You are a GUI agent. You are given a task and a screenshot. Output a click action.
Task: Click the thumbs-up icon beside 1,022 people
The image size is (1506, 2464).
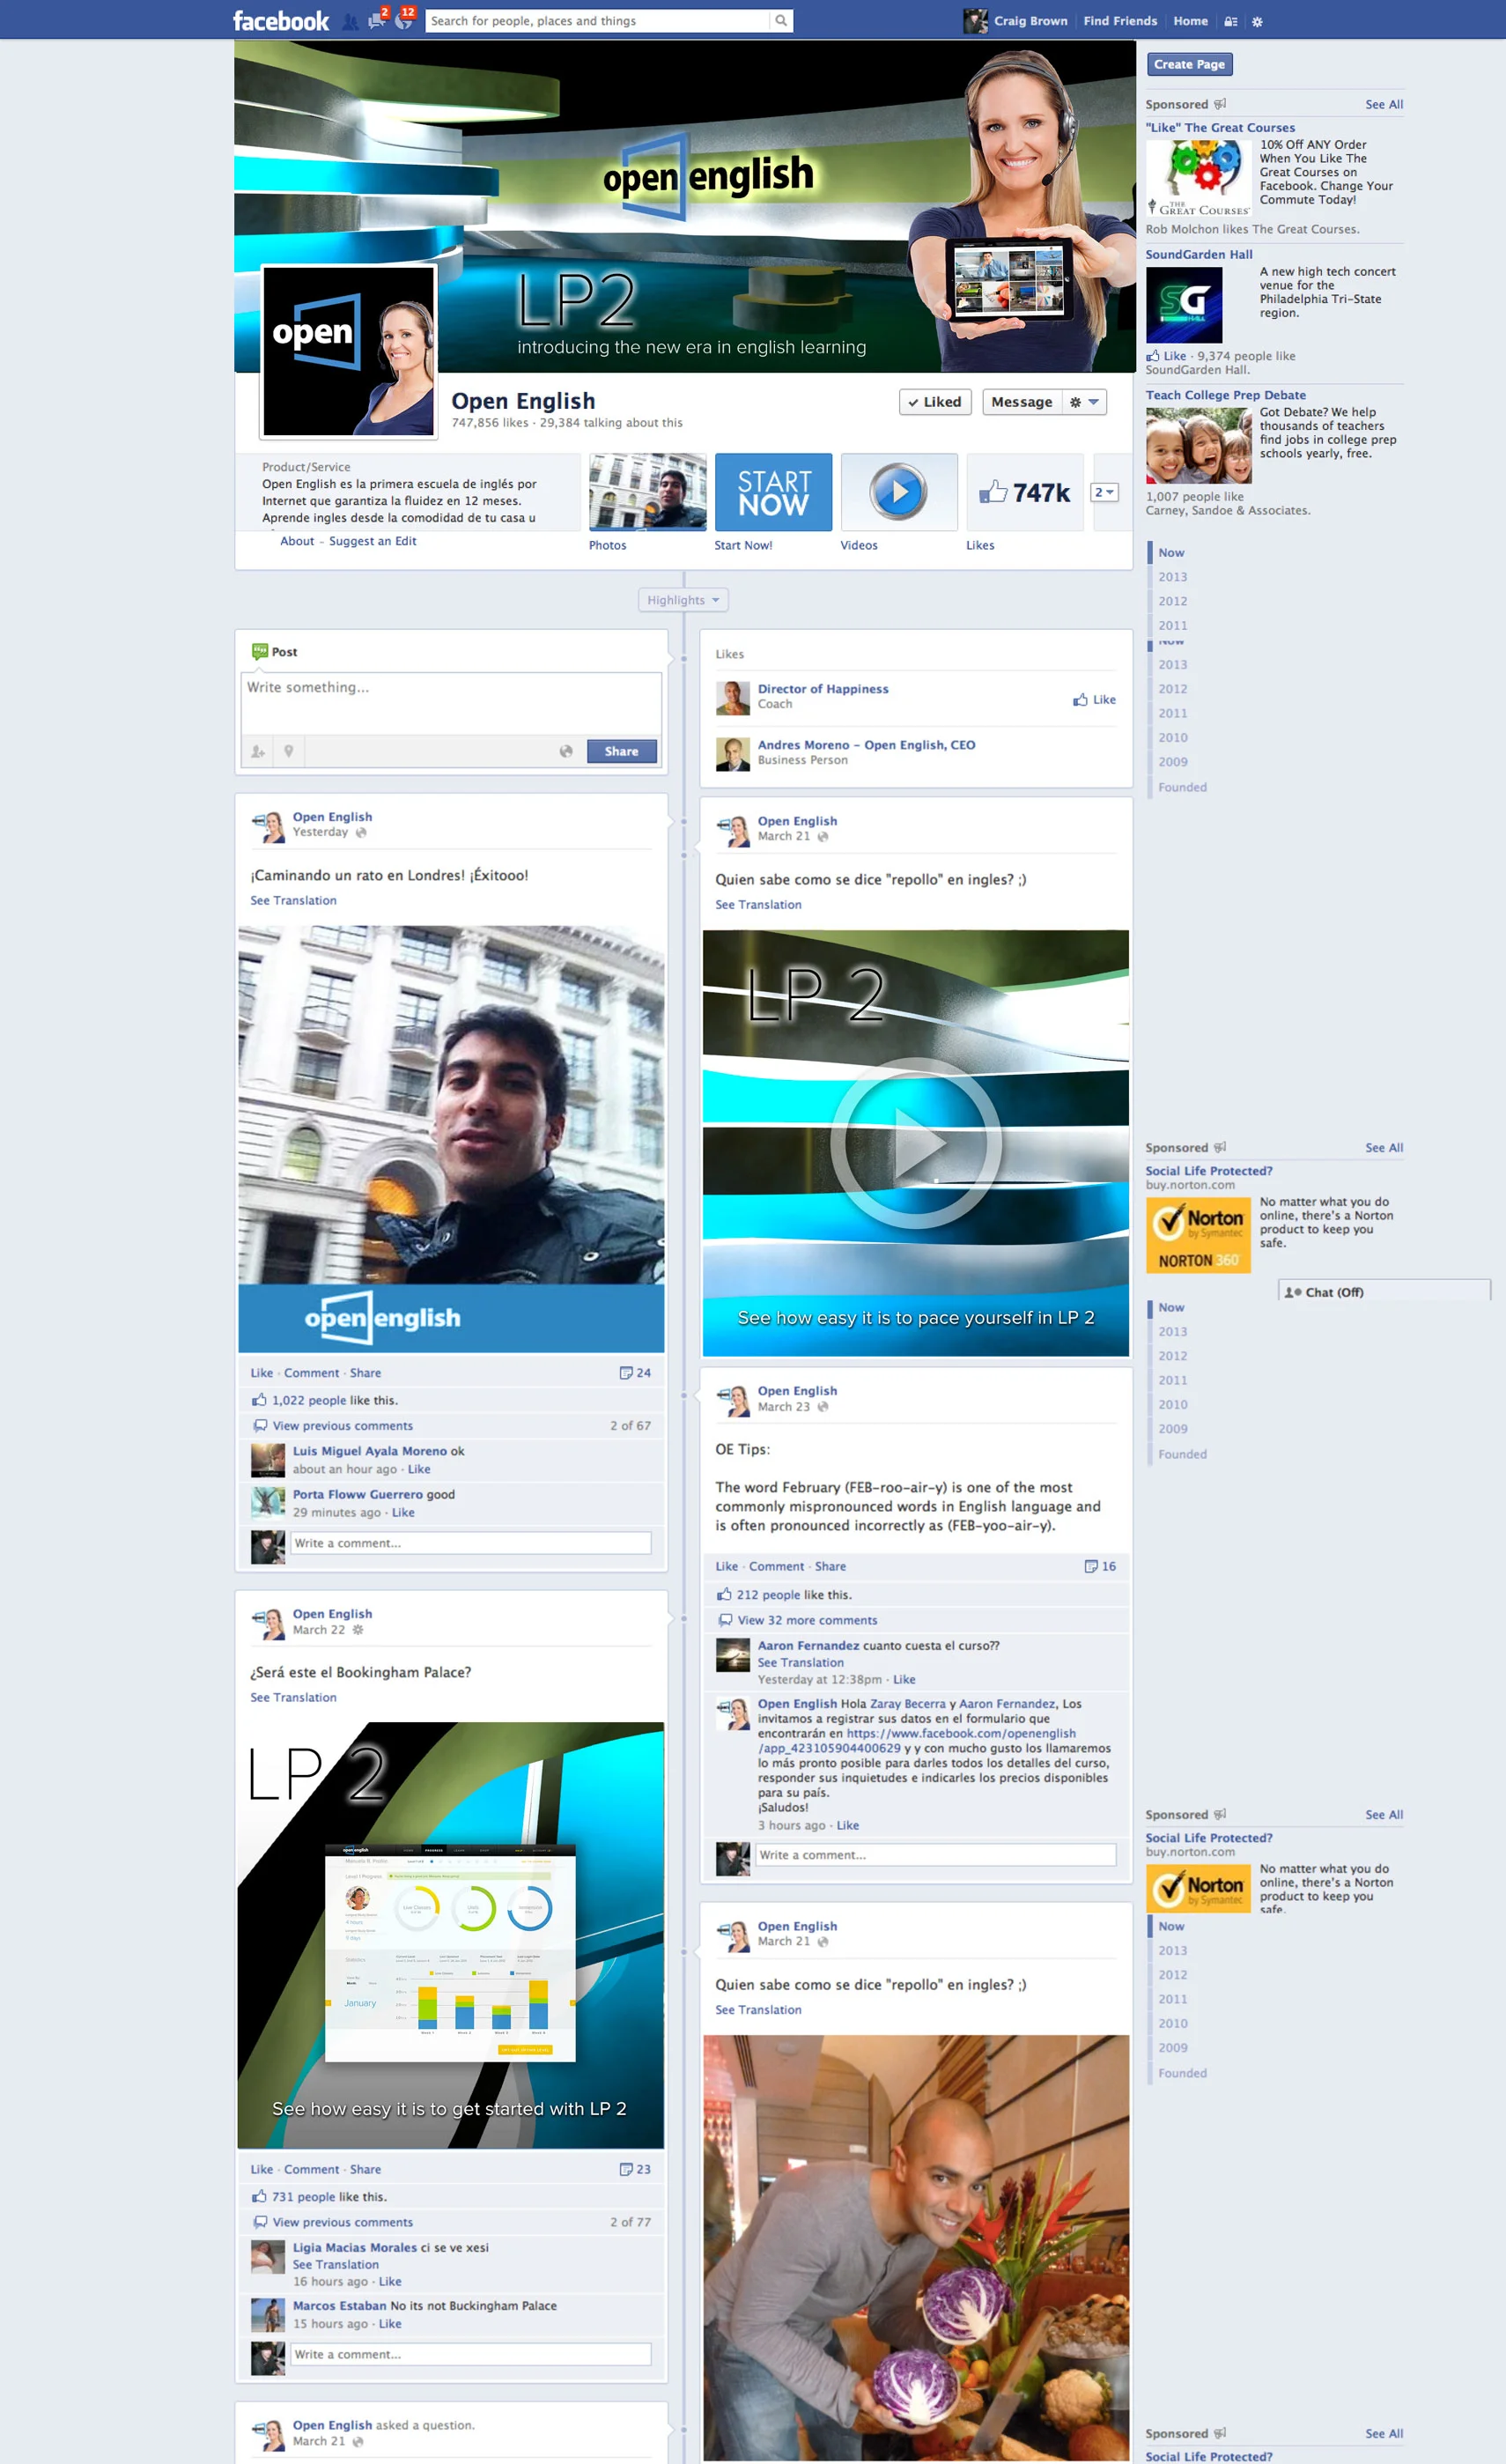(x=259, y=1400)
